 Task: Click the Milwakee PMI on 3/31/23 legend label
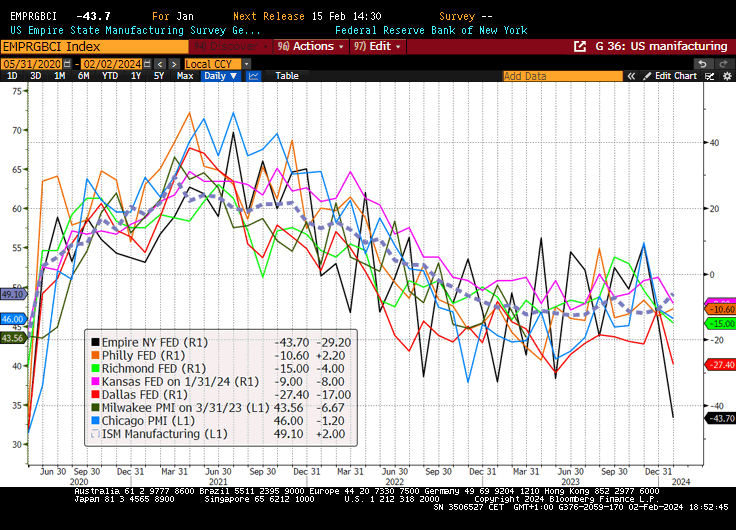tap(186, 407)
